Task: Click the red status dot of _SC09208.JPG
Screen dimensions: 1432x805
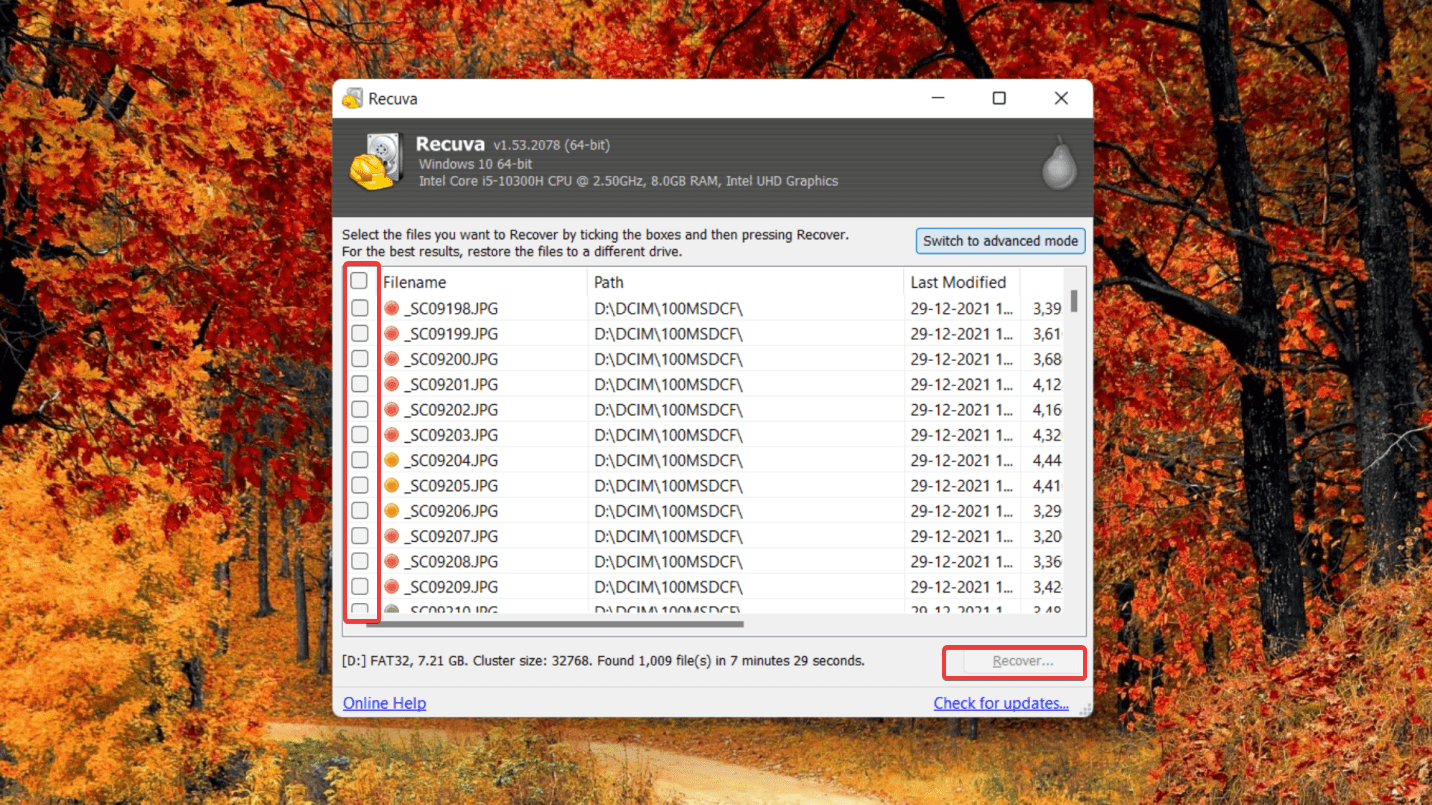Action: click(392, 561)
